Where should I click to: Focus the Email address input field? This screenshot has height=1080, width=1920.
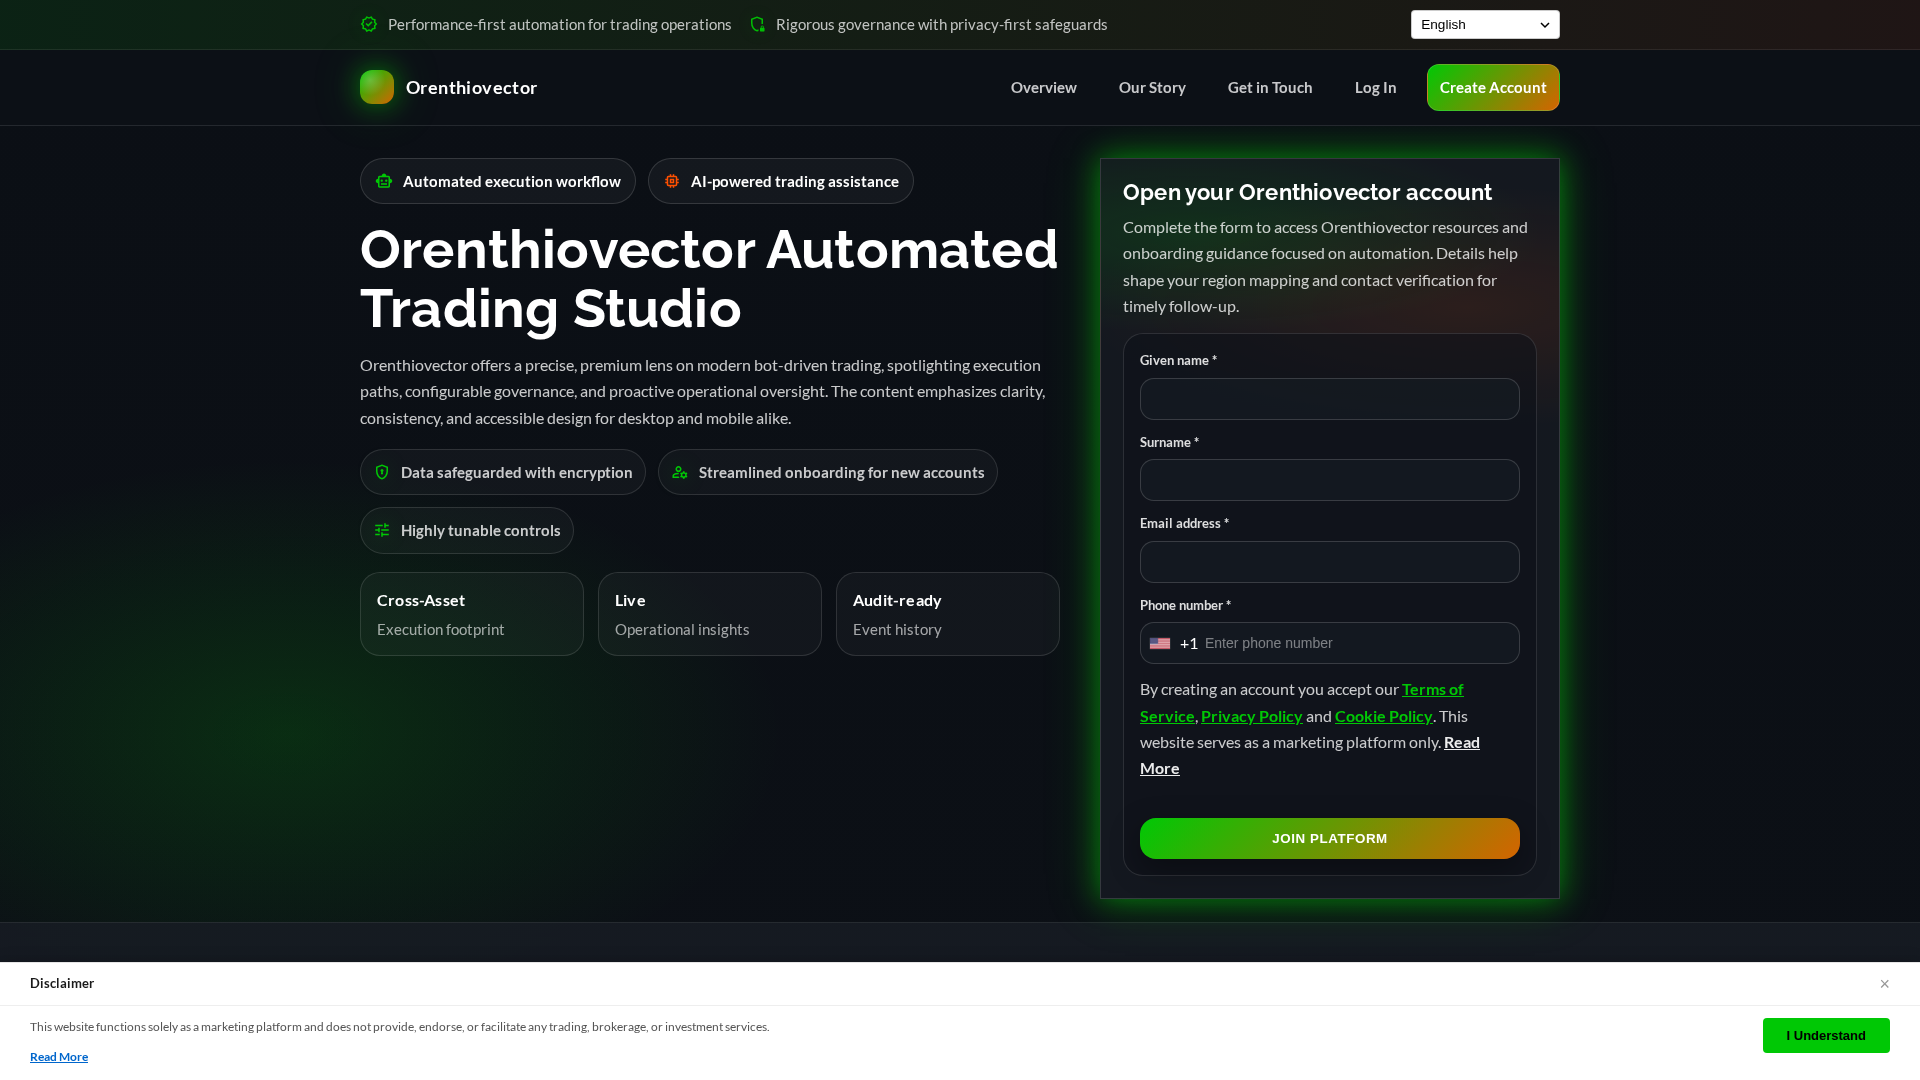click(1329, 562)
